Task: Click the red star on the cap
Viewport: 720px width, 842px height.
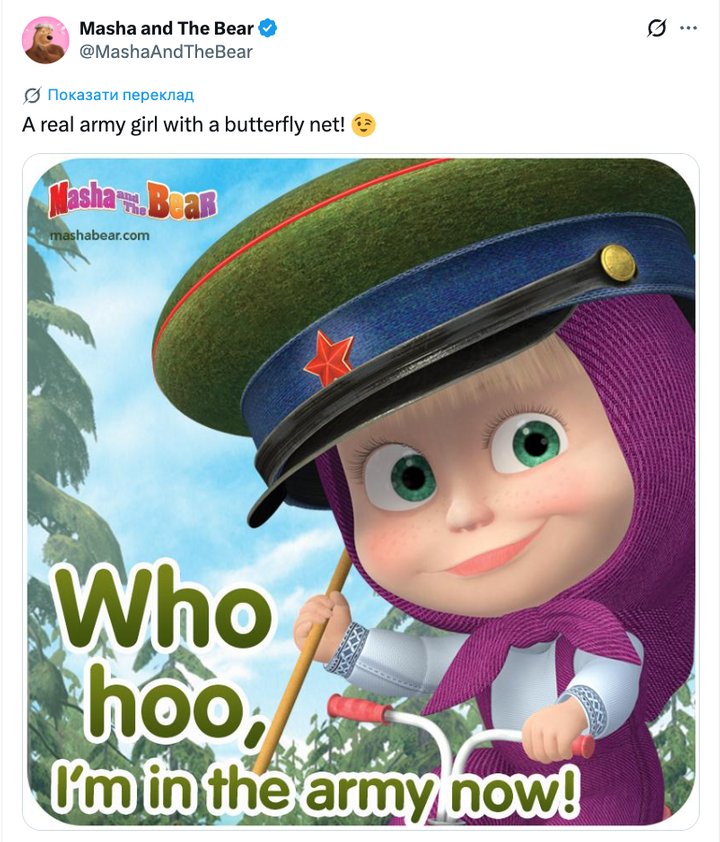Action: (x=329, y=358)
